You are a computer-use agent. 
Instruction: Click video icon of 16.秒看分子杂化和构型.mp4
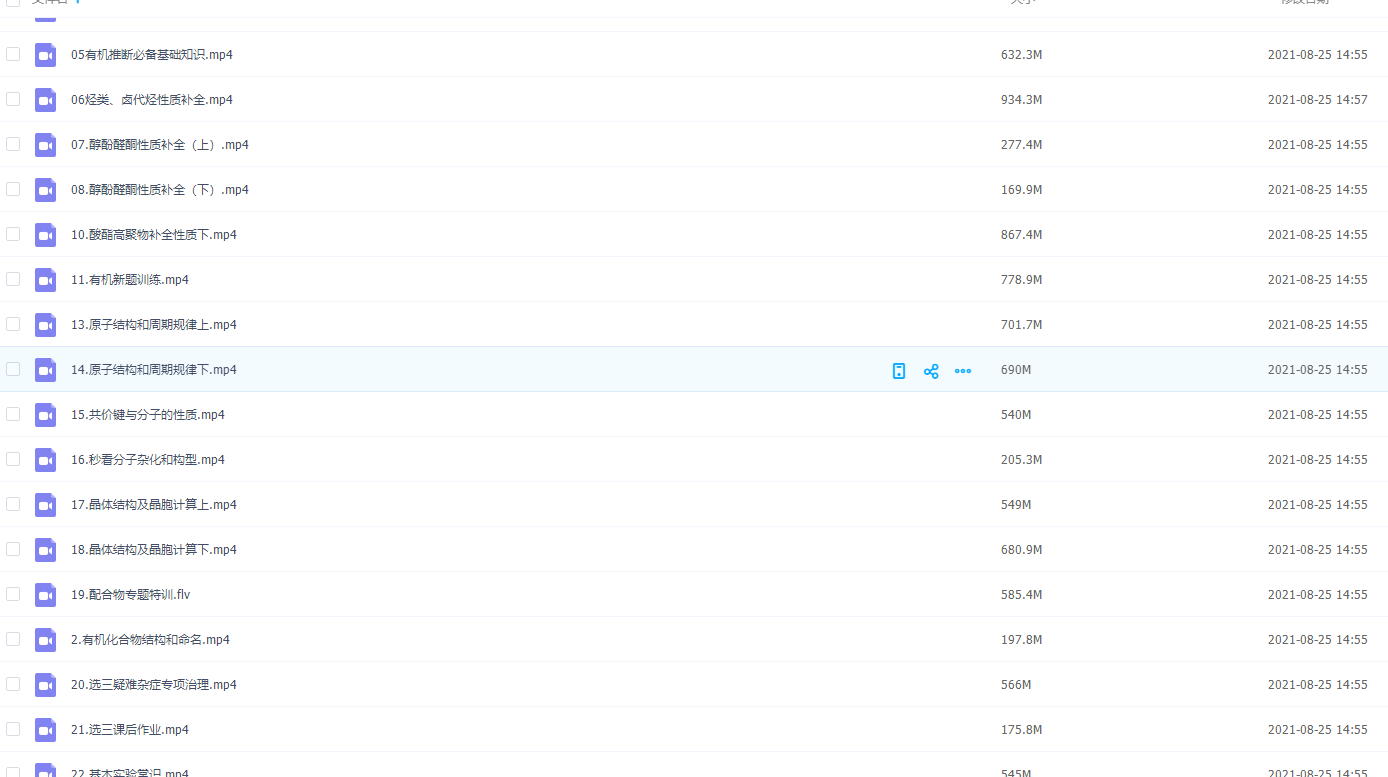tap(46, 460)
